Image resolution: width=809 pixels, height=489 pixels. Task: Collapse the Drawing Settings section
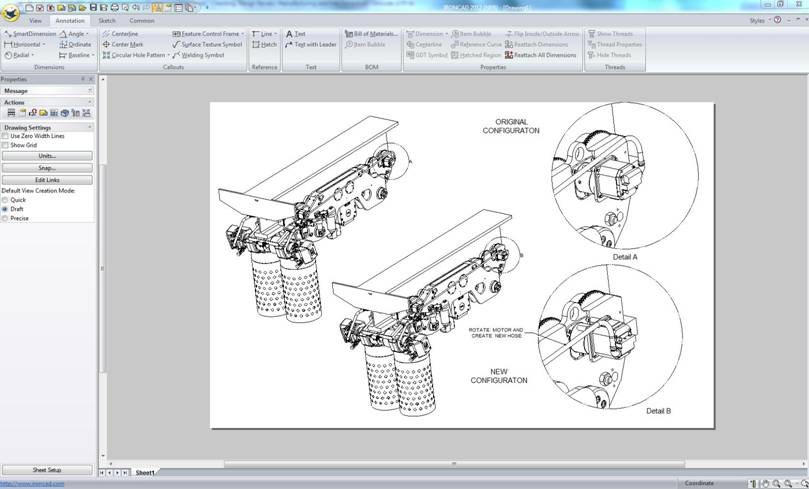pyautogui.click(x=89, y=127)
